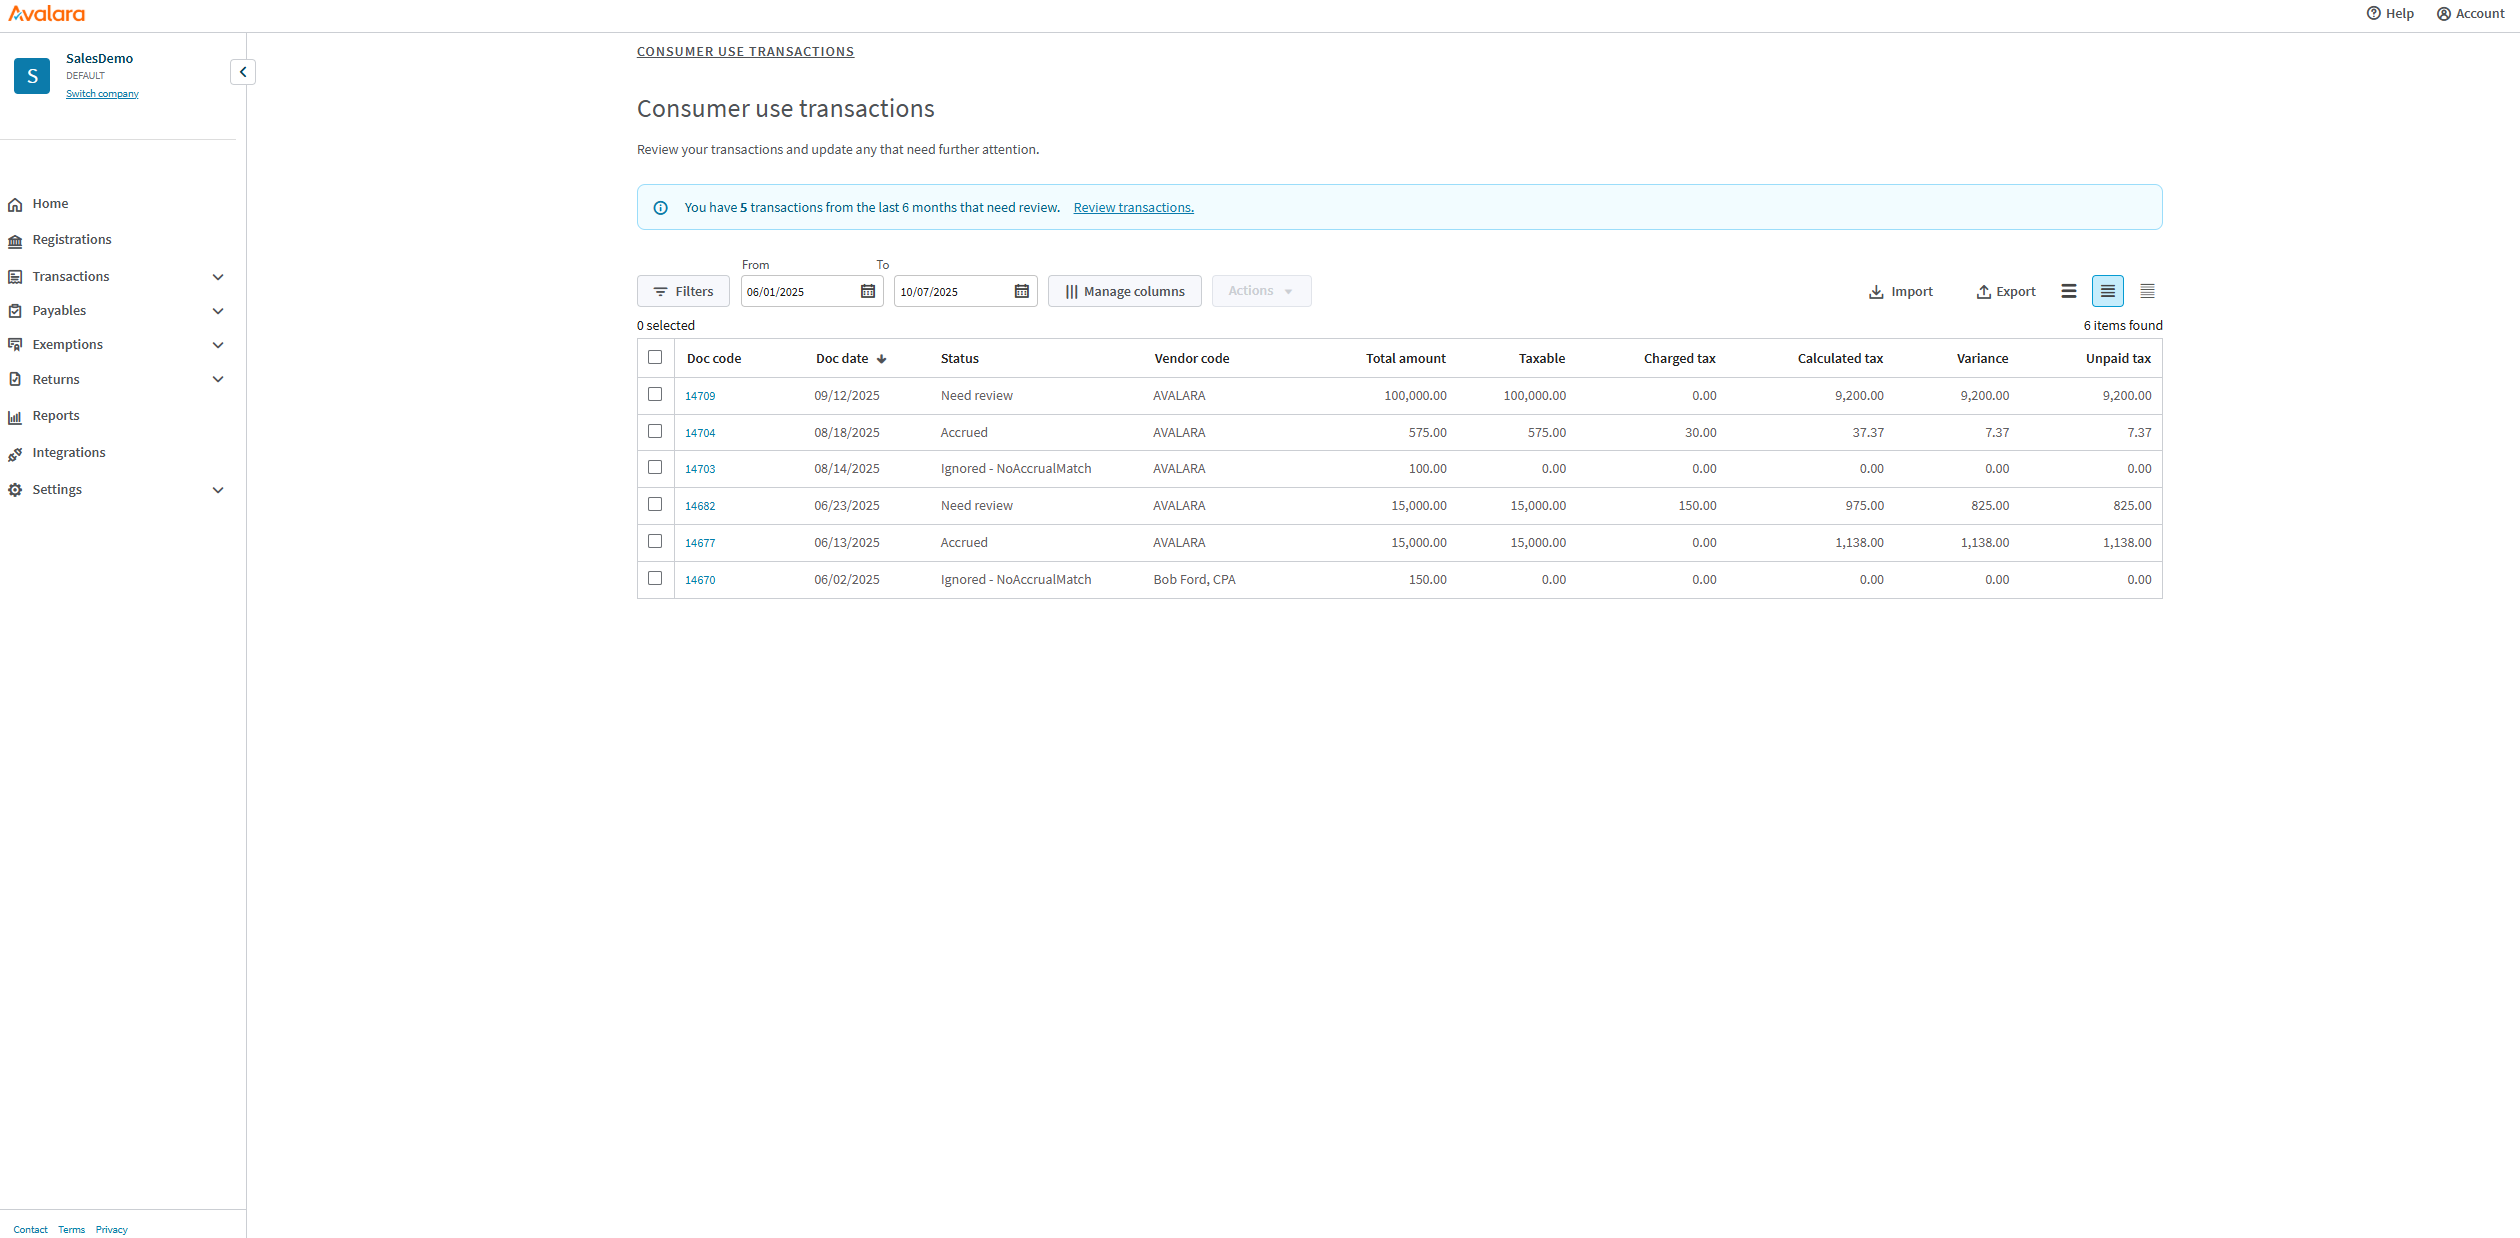Click the Export upload icon
This screenshot has width=2520, height=1238.
1983,292
